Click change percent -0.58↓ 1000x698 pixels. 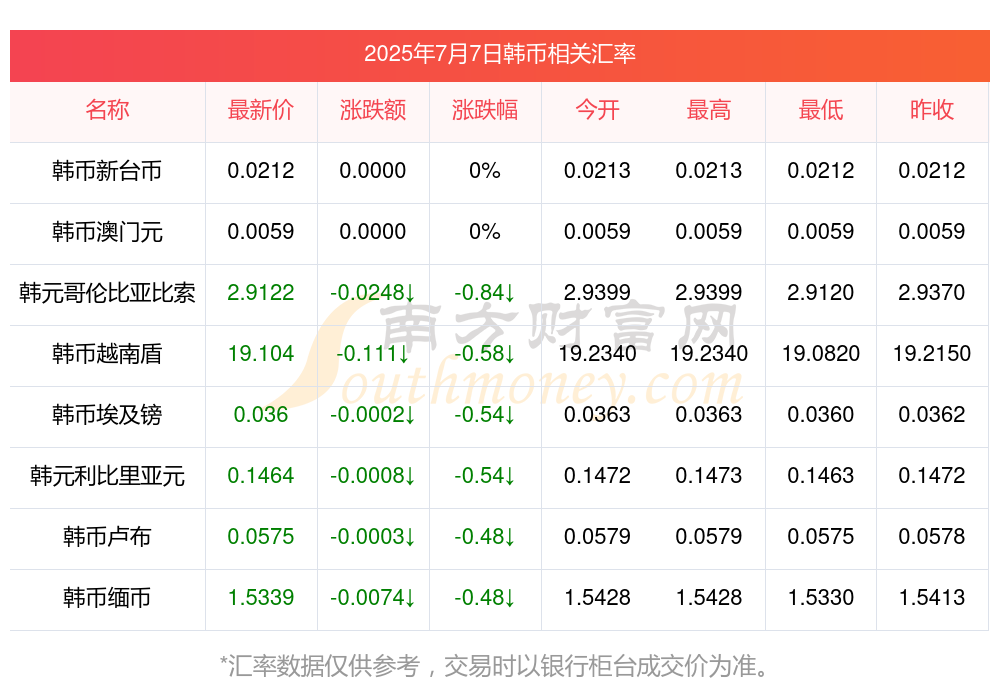485,353
